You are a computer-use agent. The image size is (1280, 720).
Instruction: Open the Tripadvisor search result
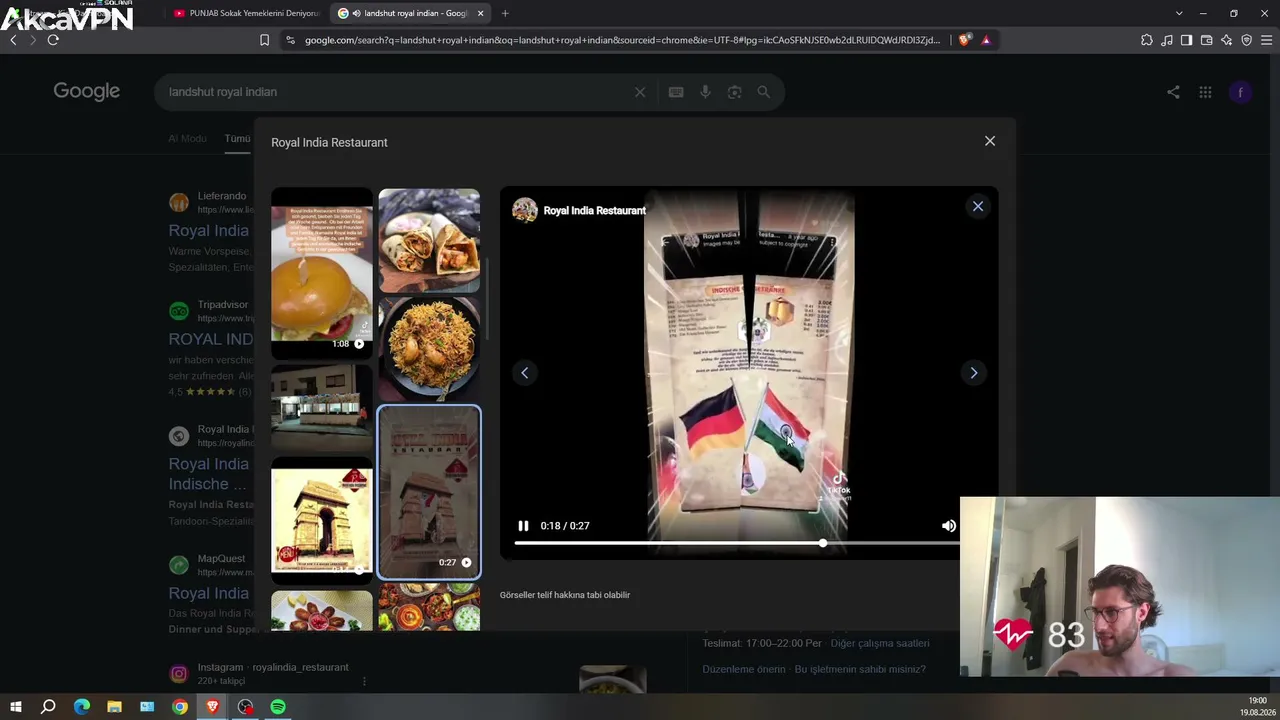point(211,339)
